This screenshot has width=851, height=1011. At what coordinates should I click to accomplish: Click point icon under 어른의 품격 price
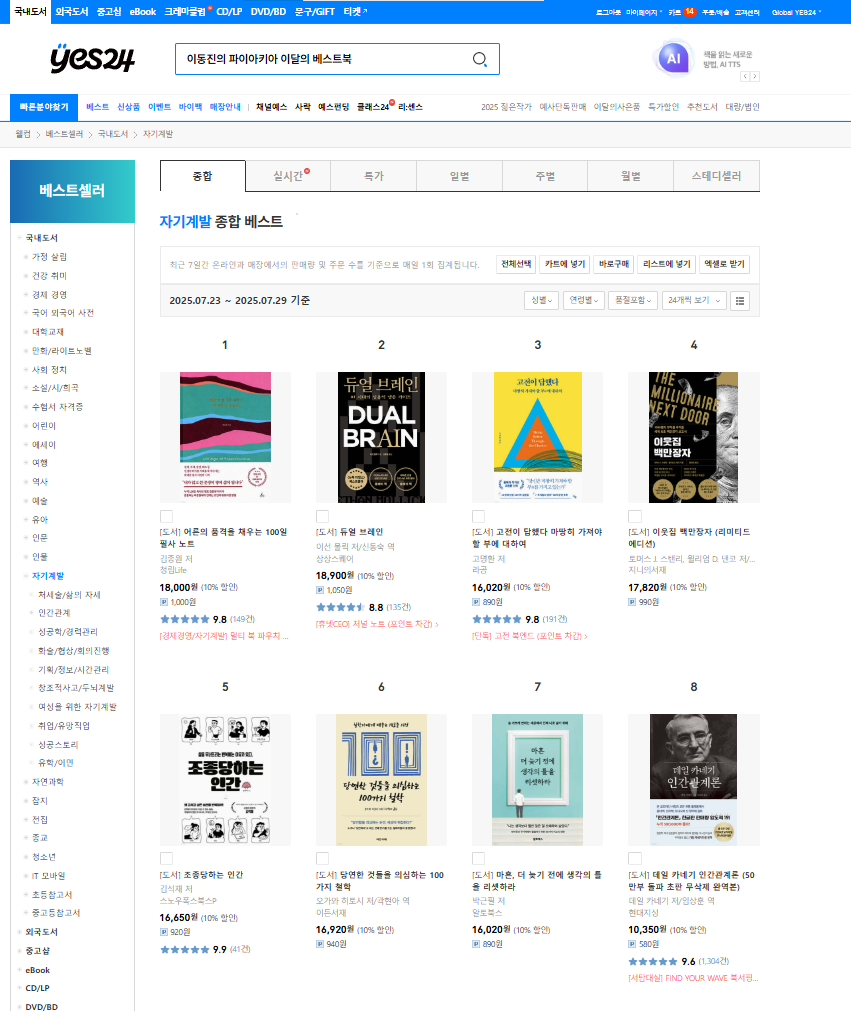tap(164, 602)
